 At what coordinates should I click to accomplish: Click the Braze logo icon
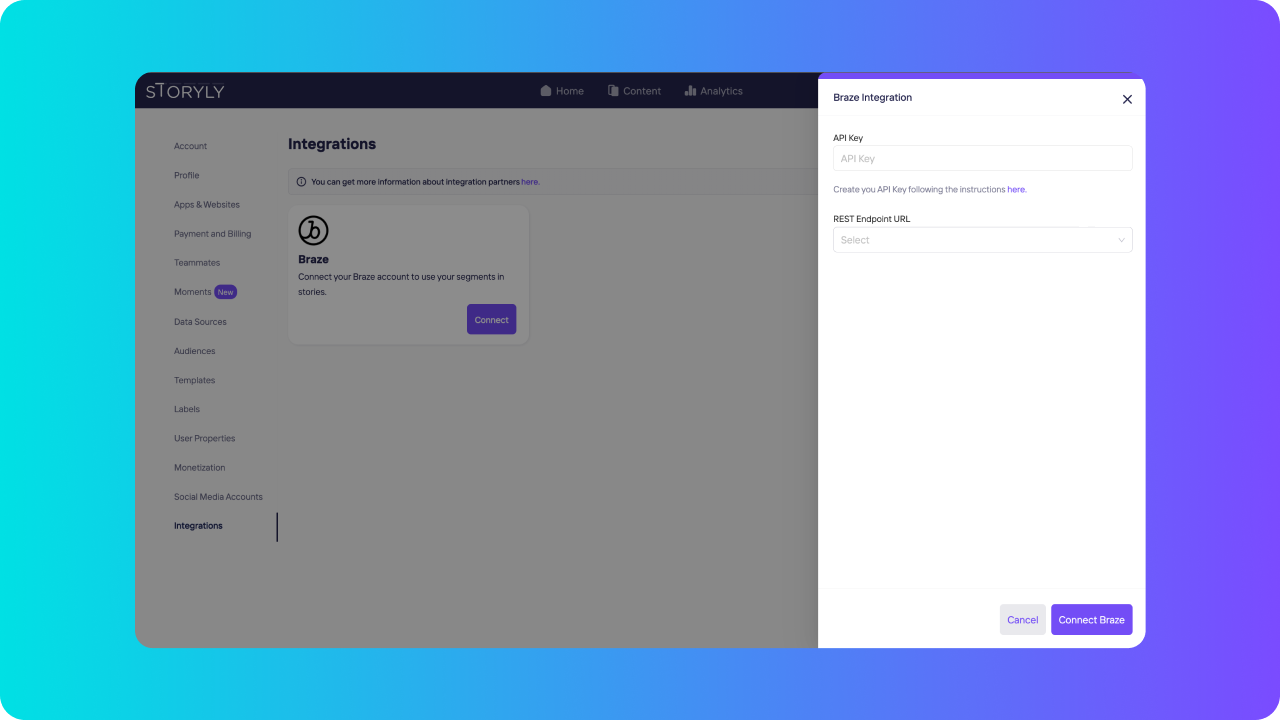click(313, 231)
